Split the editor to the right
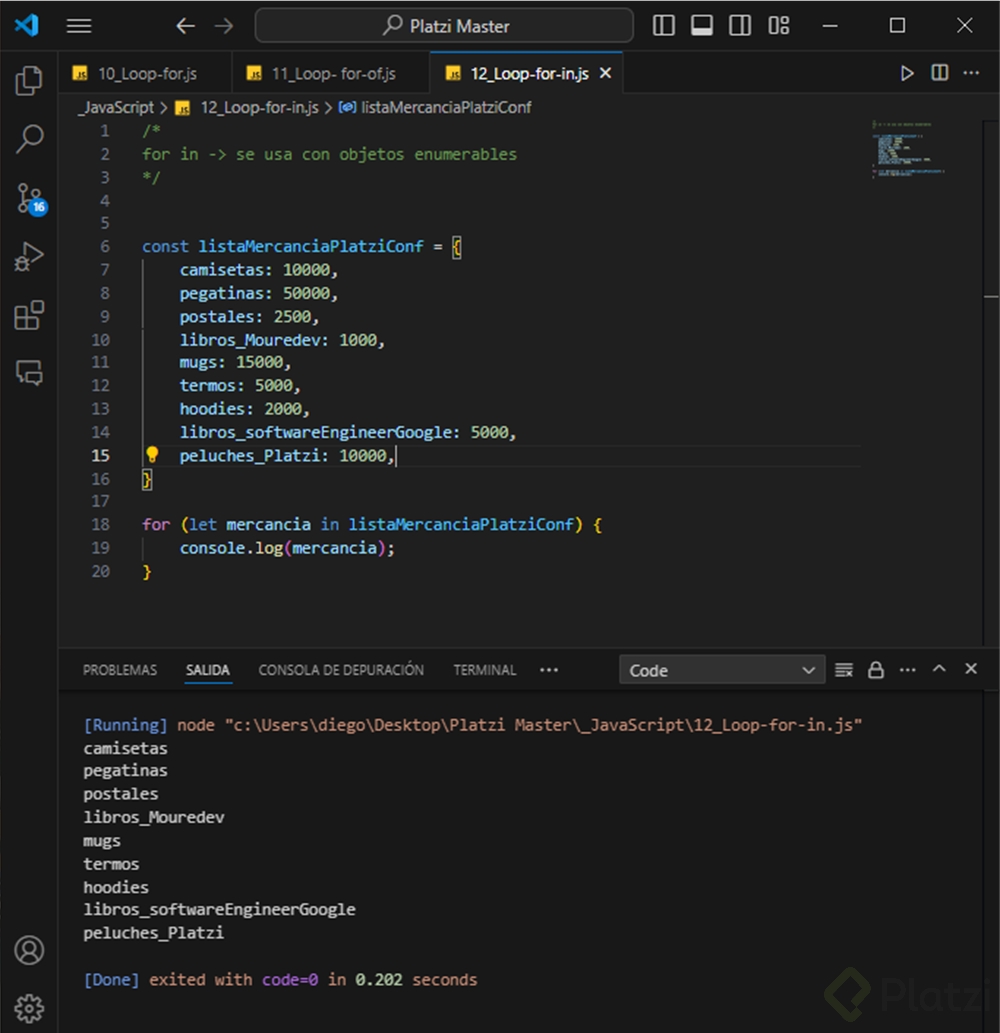Image resolution: width=1000 pixels, height=1033 pixels. point(940,73)
